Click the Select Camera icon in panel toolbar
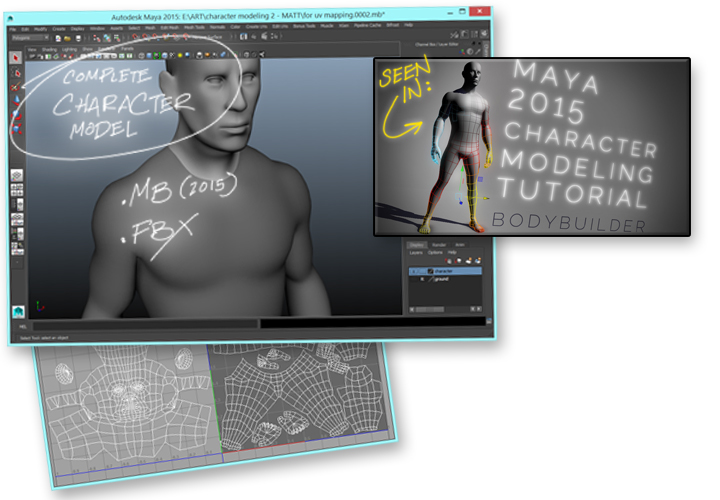720x500 pixels. coord(32,56)
